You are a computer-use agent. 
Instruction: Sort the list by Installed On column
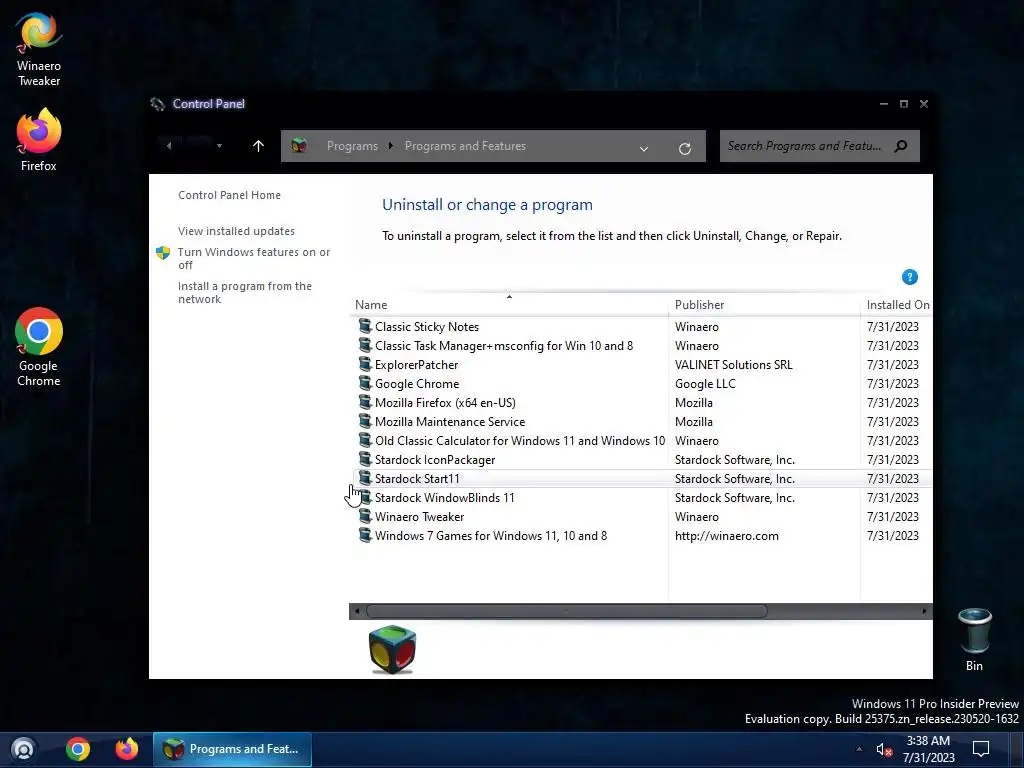coord(897,304)
